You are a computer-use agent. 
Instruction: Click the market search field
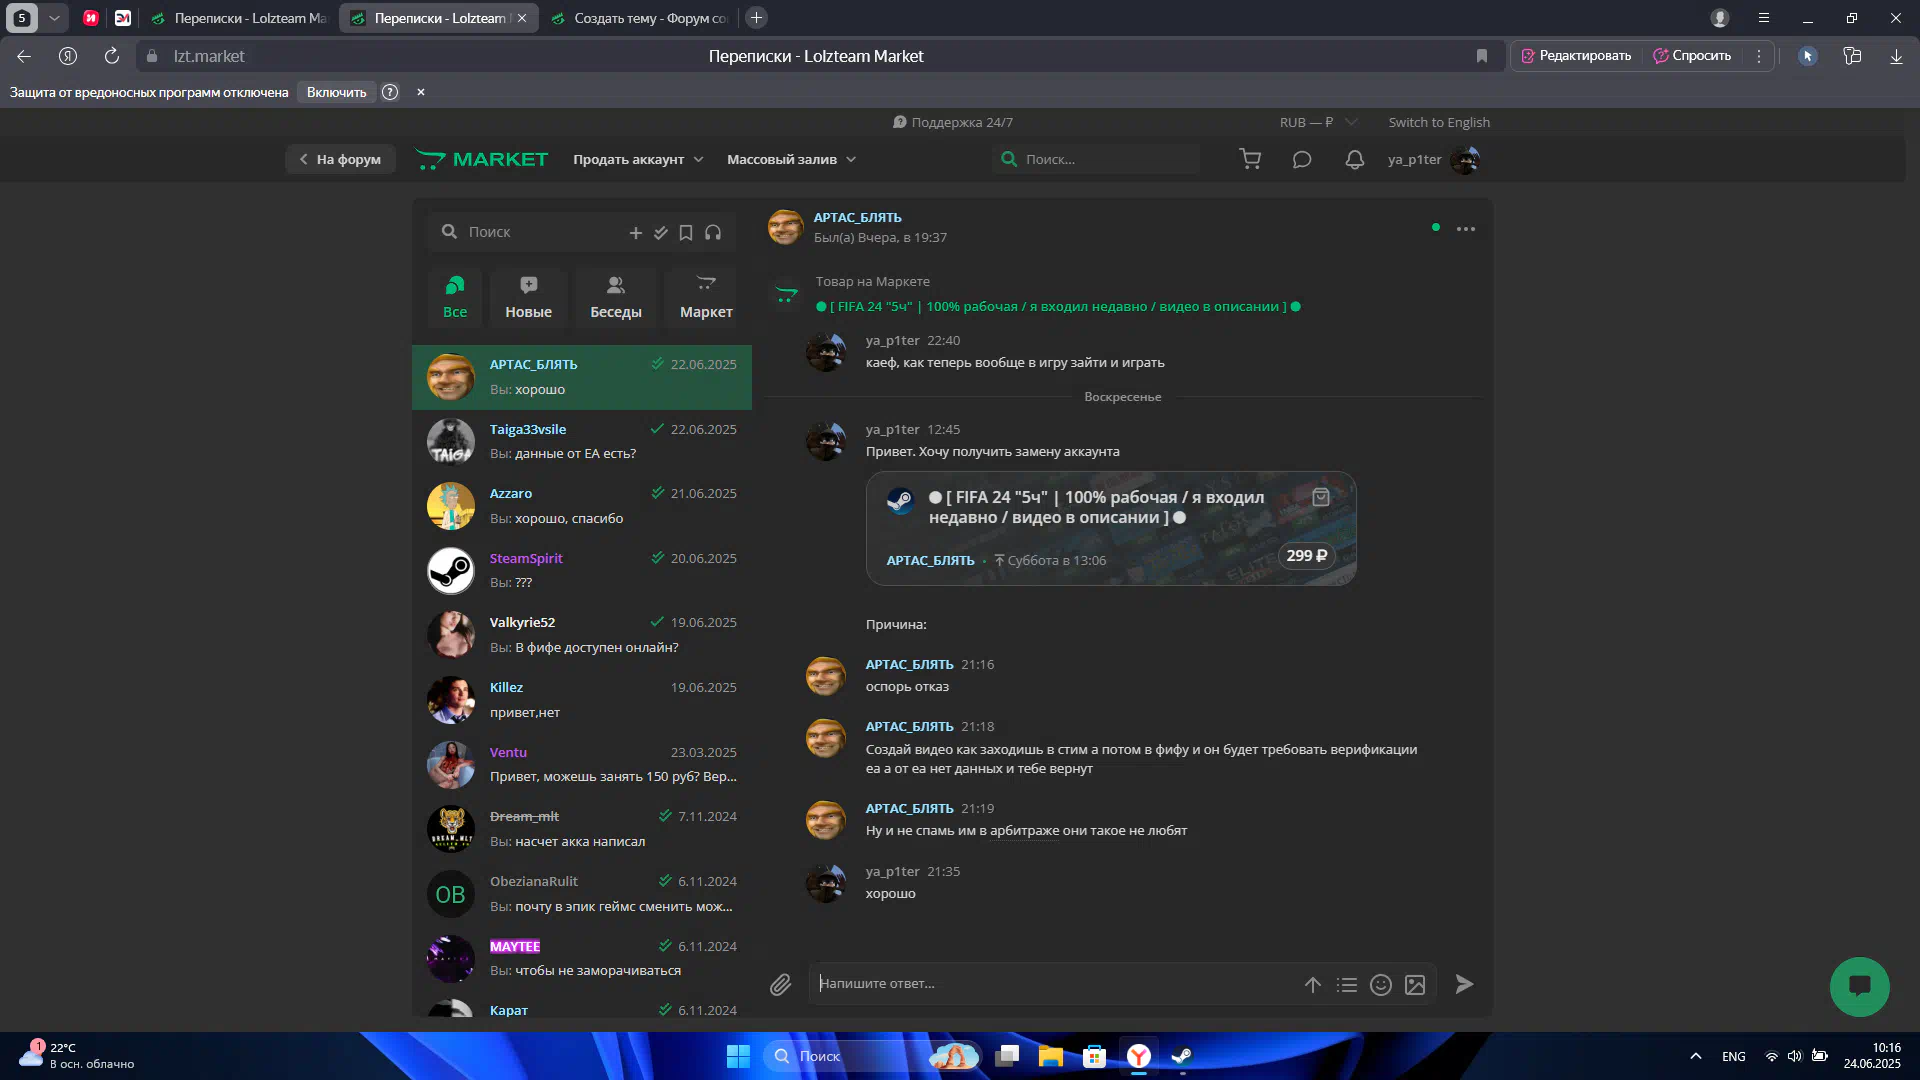(1096, 159)
